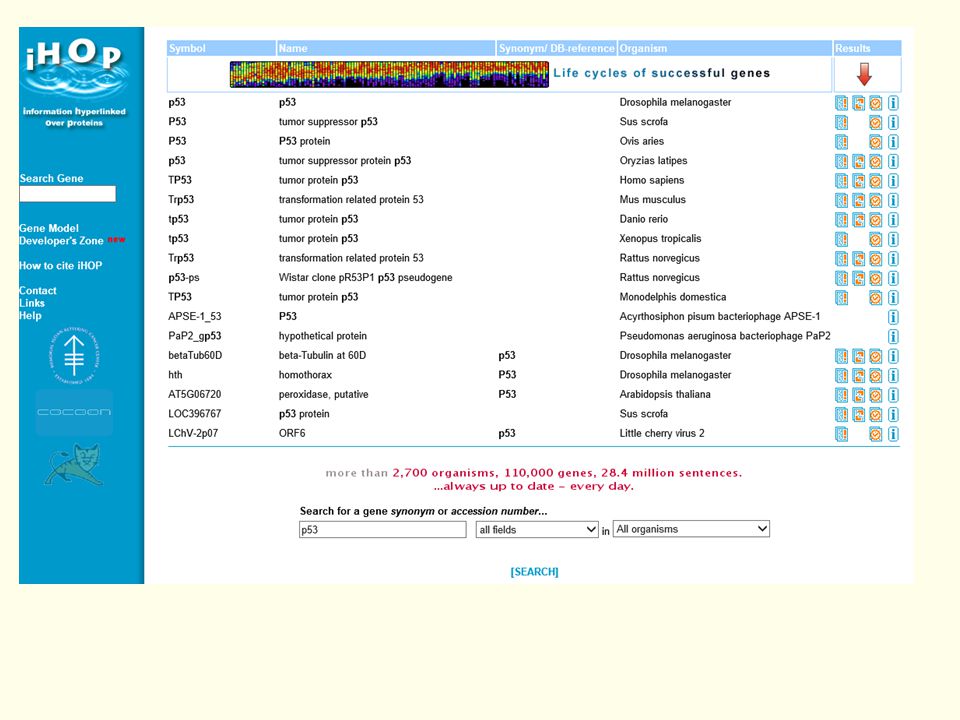960x720 pixels.
Task: Click document icon for Homo sapiens TP53
Action: pyautogui.click(x=842, y=181)
